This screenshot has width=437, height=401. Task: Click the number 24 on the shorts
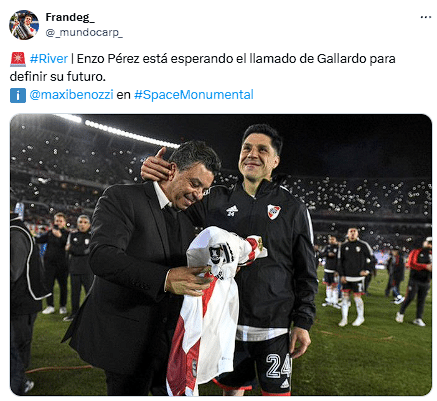[x=279, y=366]
